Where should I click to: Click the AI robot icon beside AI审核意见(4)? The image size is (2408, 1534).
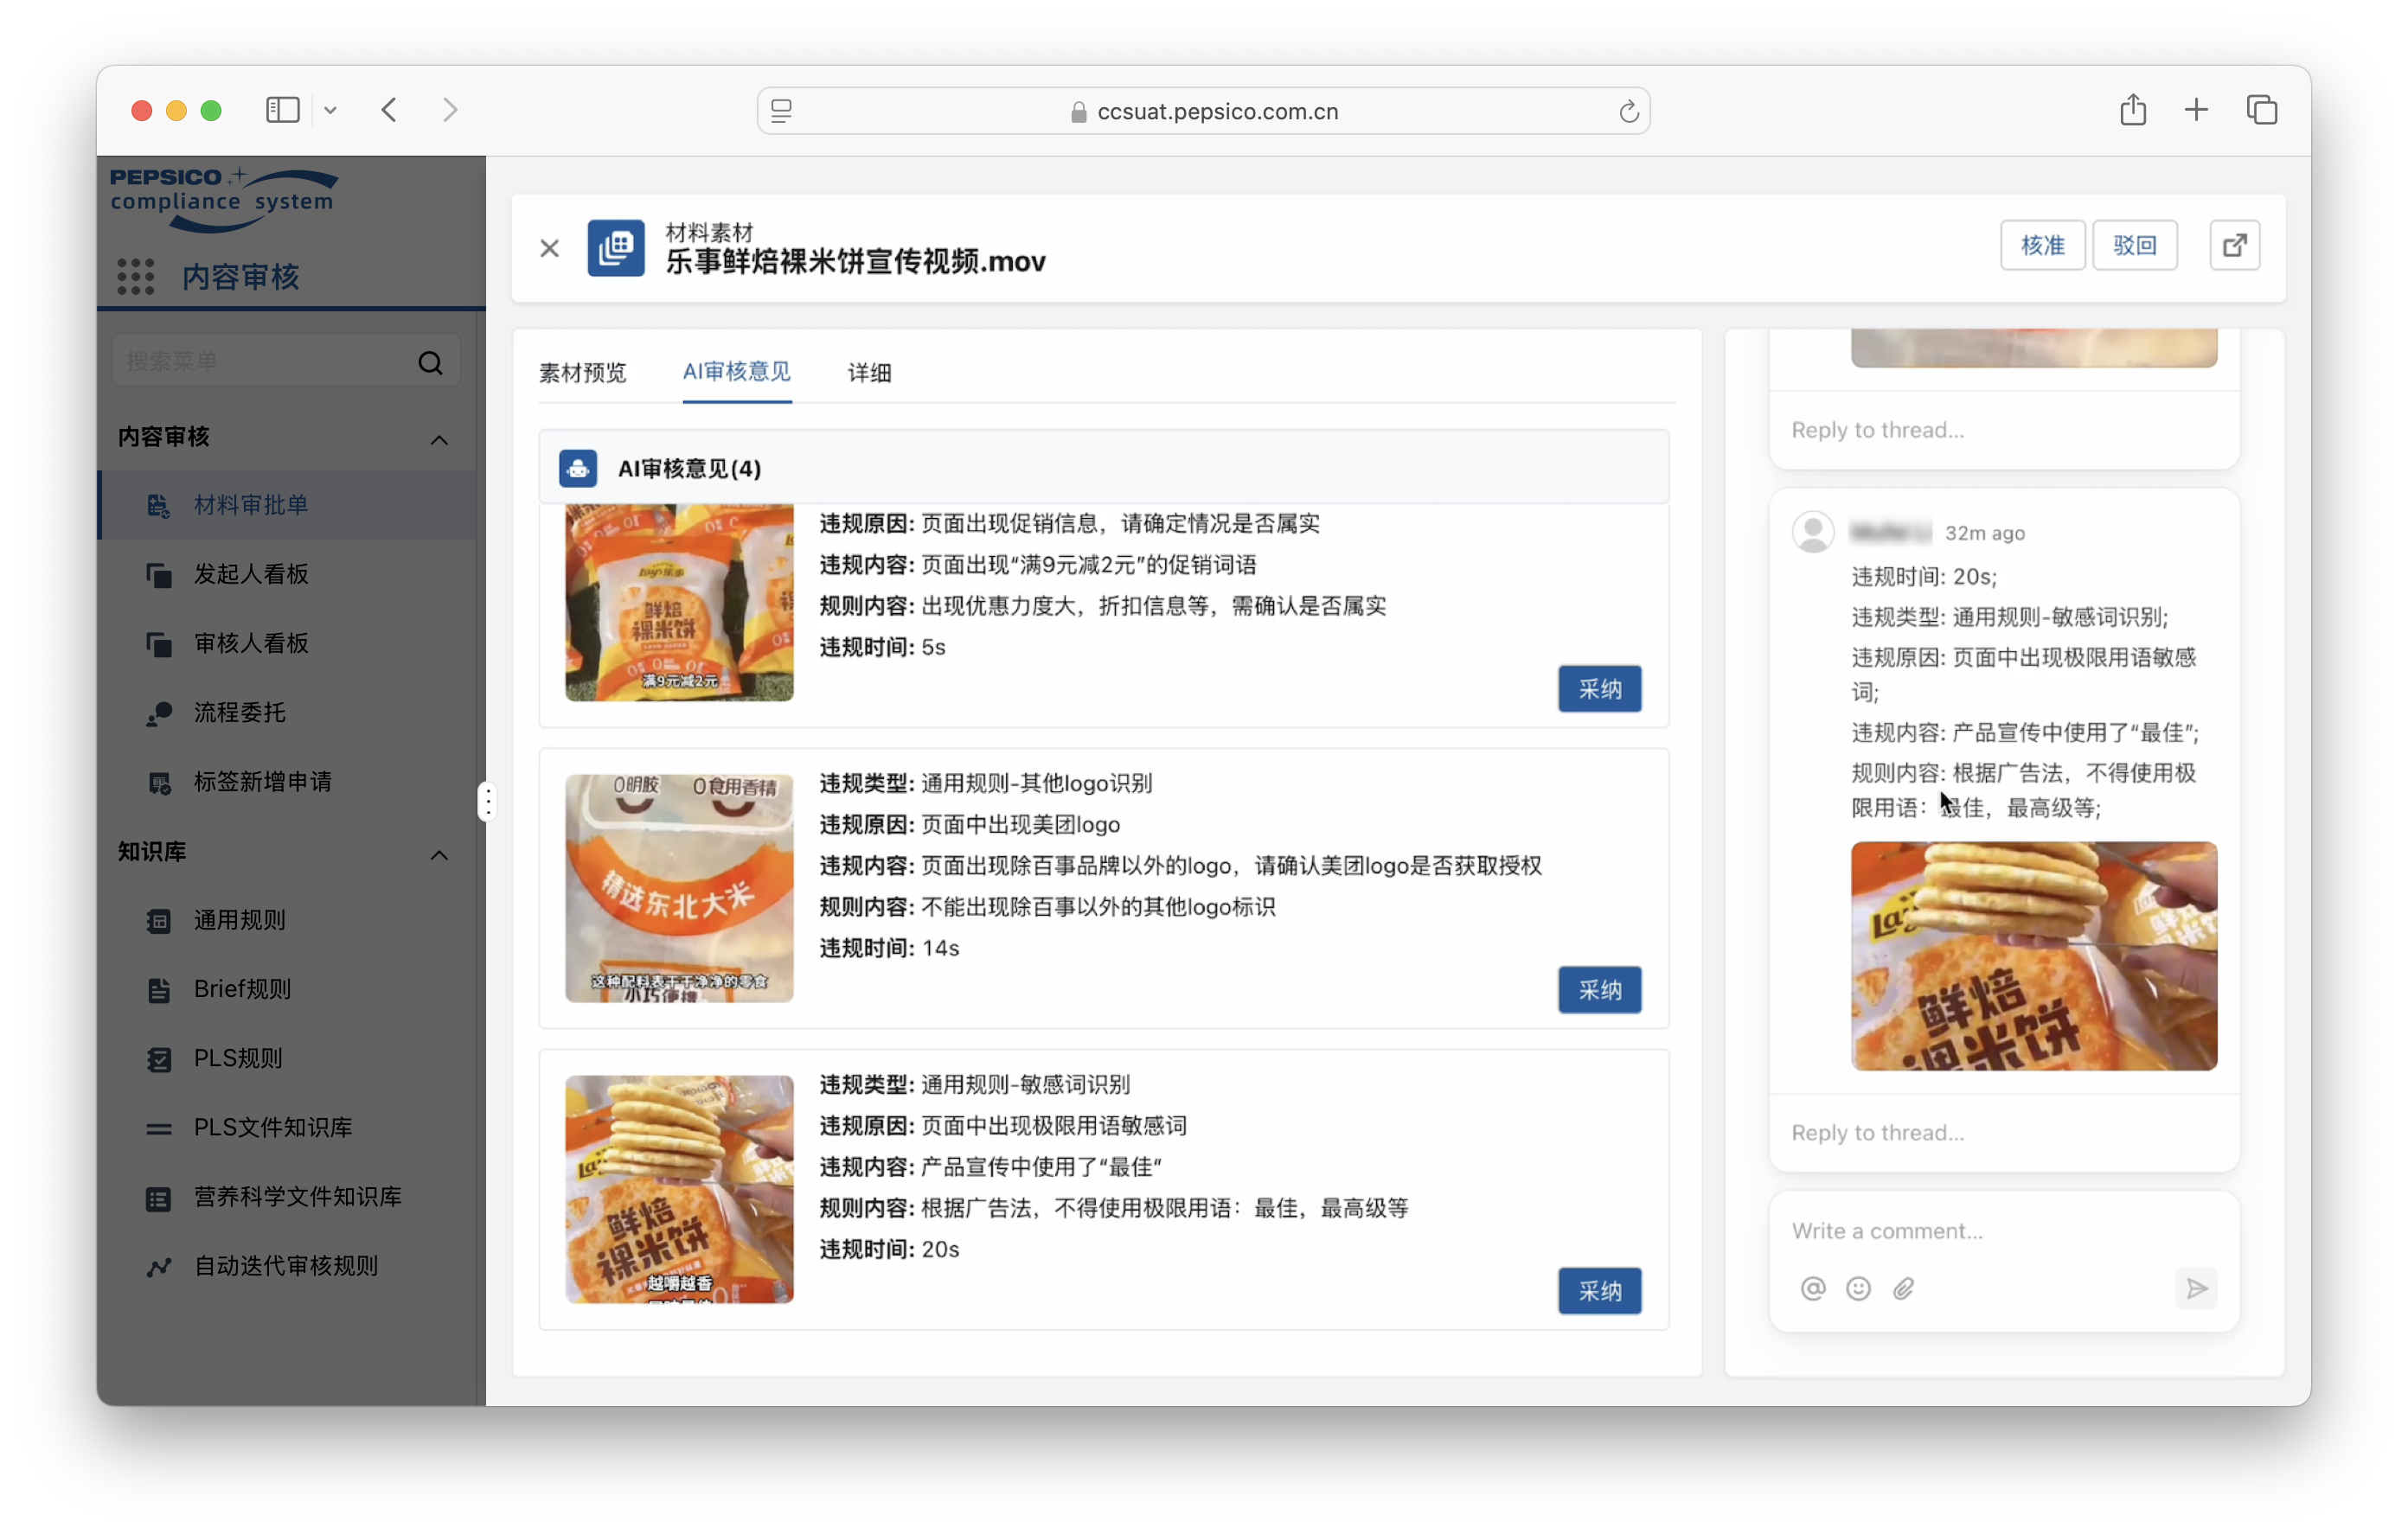pyautogui.click(x=578, y=467)
